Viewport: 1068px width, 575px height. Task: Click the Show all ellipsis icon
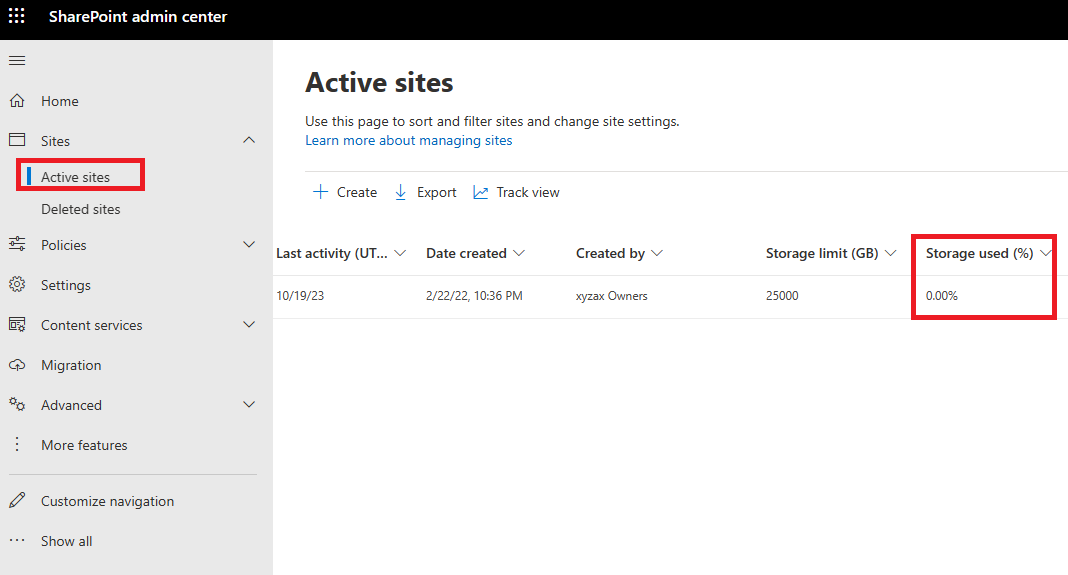[17, 540]
